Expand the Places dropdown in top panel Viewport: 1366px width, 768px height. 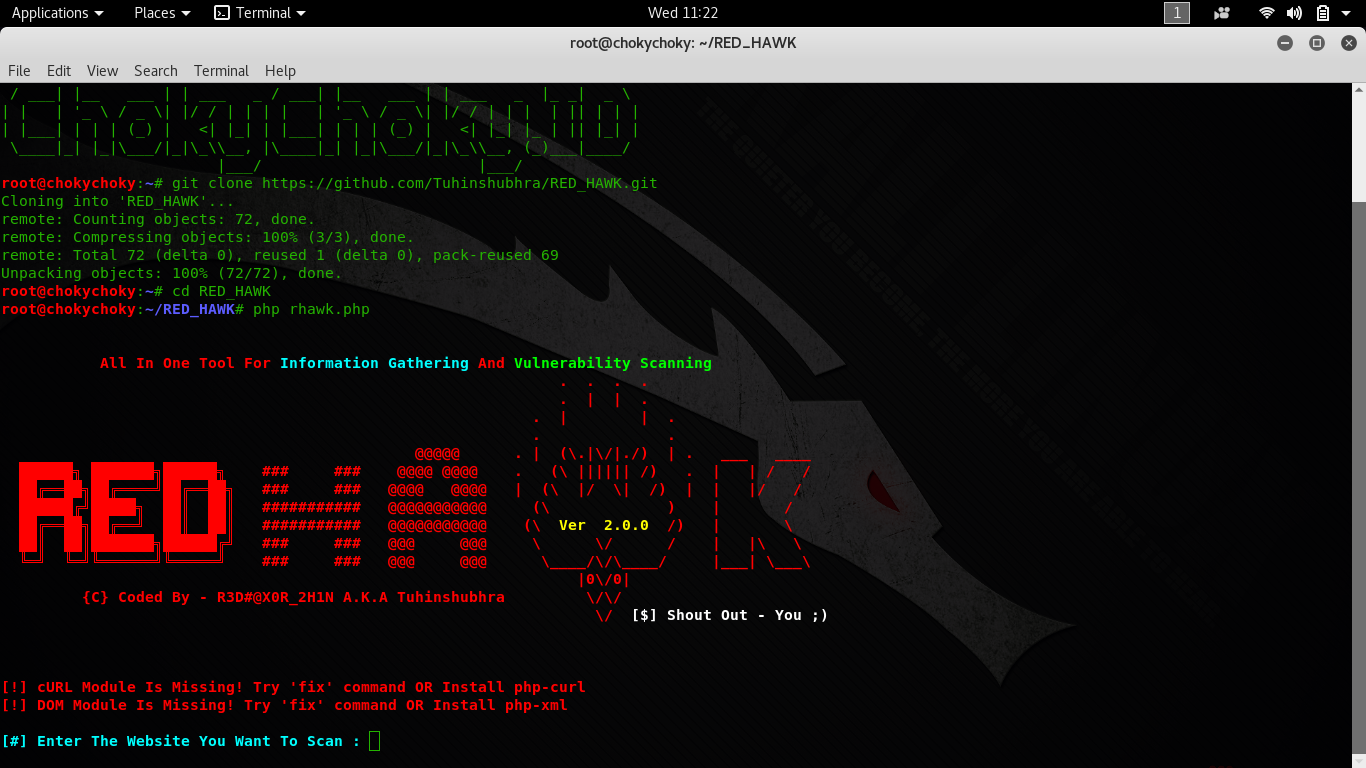[x=162, y=13]
